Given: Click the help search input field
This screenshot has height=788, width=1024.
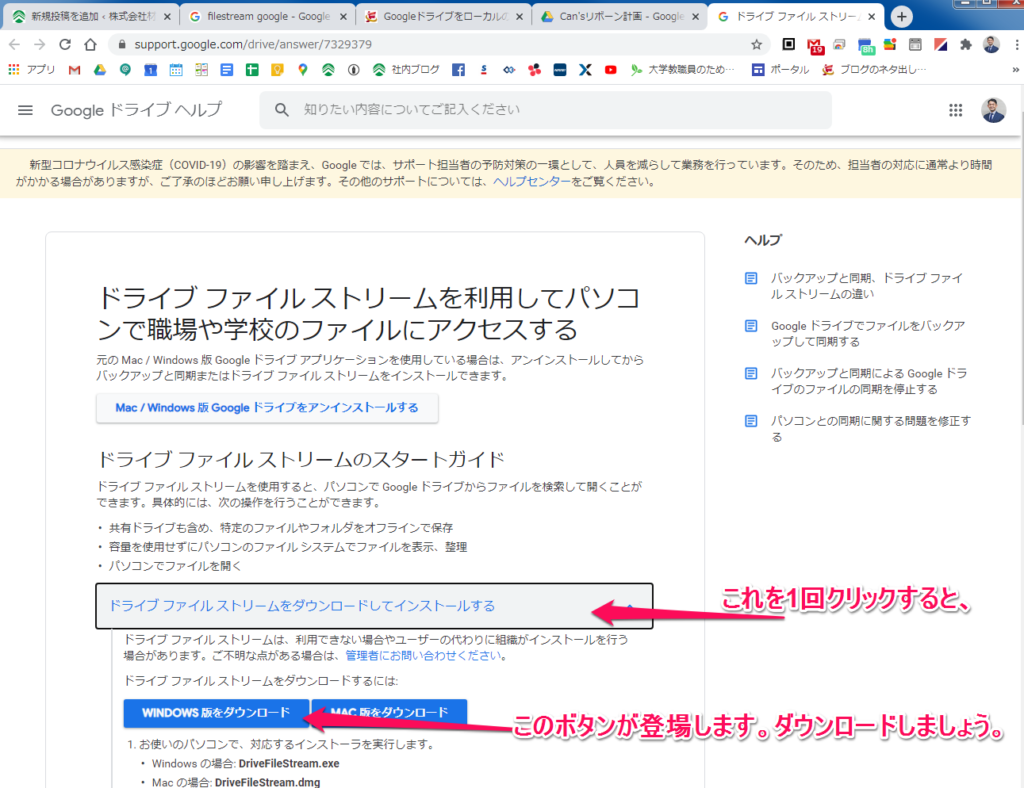Looking at the screenshot, I should pos(545,110).
